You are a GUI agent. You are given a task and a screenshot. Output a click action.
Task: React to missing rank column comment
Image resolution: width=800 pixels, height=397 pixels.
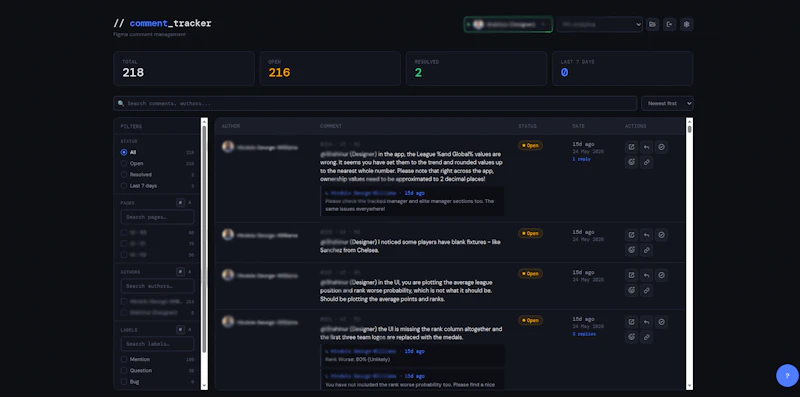(x=631, y=337)
